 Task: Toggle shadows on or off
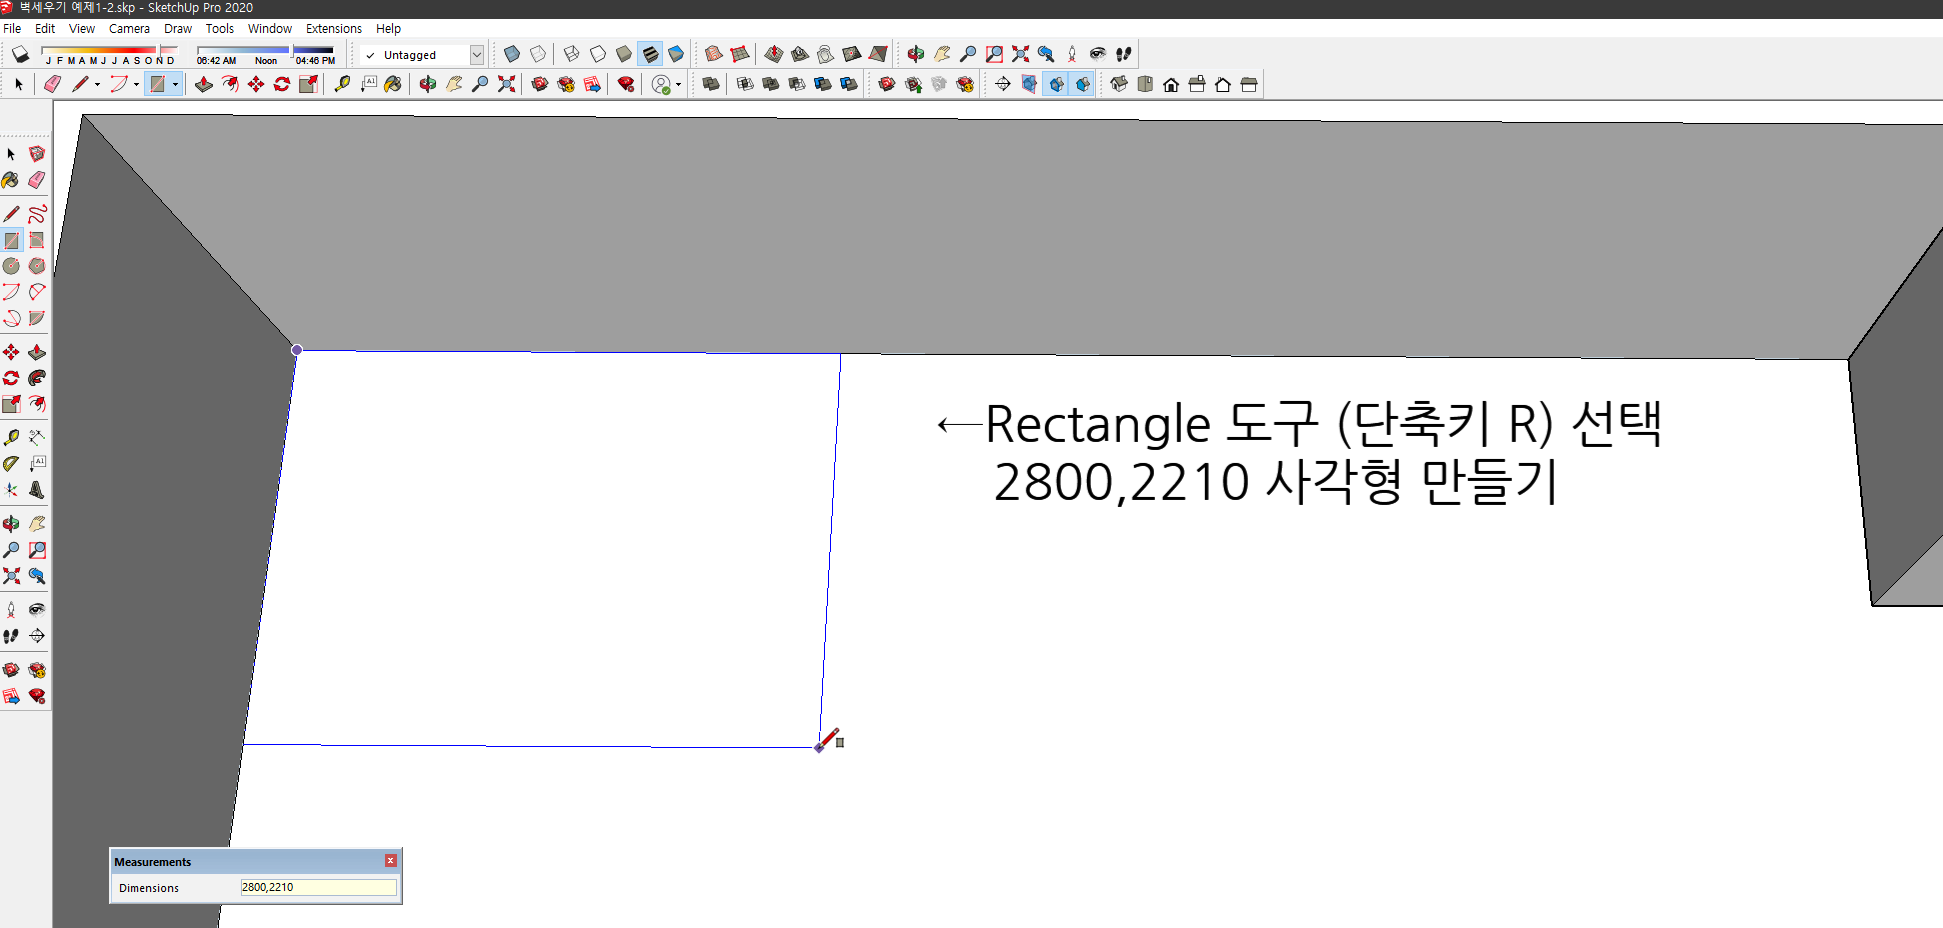tap(20, 54)
